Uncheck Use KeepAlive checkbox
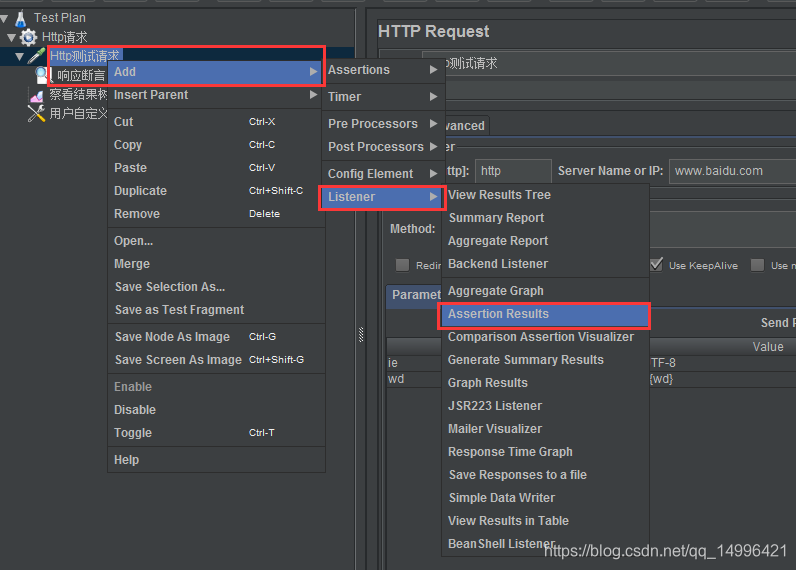Screen dimensions: 796x570 [656, 264]
